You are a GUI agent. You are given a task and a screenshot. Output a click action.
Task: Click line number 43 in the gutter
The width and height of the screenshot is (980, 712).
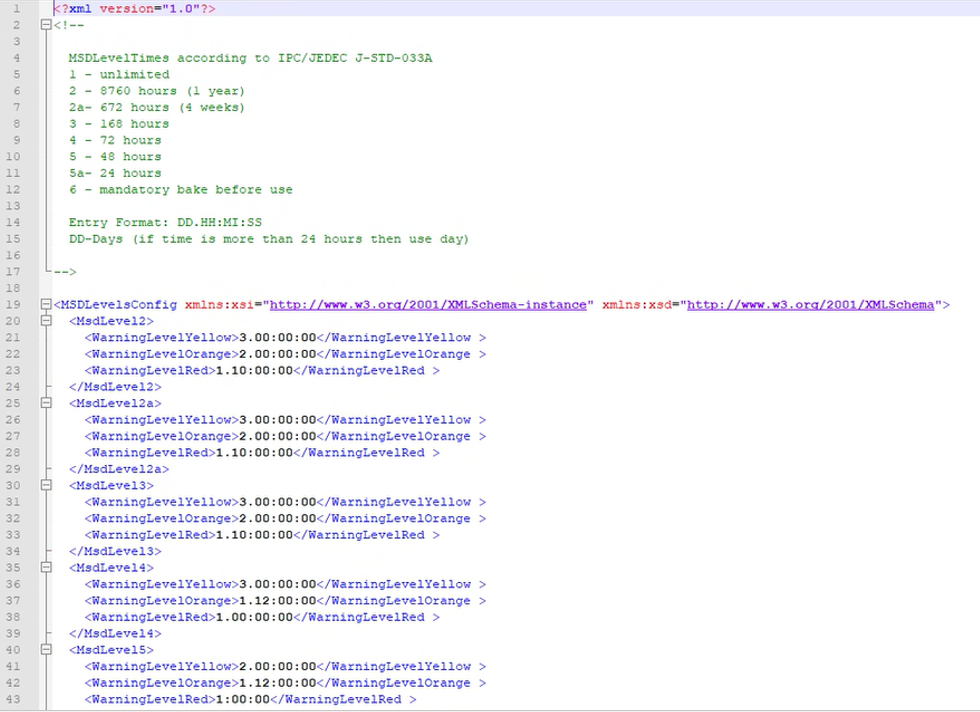(x=13, y=699)
